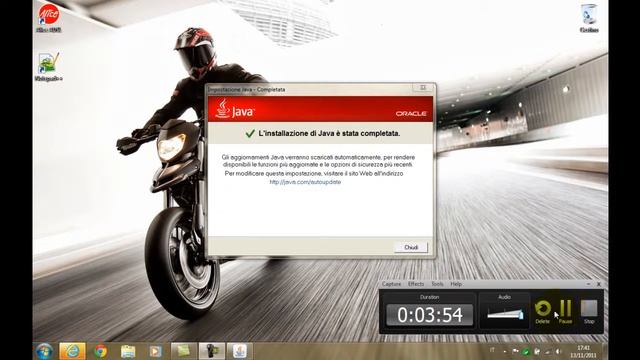Click the Java dialog title bar text
Screen dimensions: 640x360
pos(247,89)
